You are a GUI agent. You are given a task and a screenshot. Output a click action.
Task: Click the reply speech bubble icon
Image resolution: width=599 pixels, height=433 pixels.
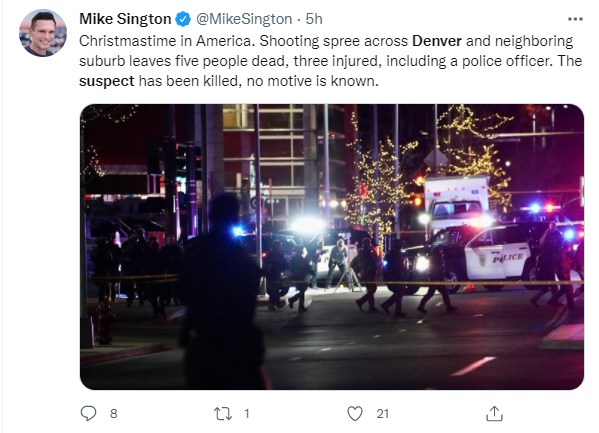click(x=89, y=414)
